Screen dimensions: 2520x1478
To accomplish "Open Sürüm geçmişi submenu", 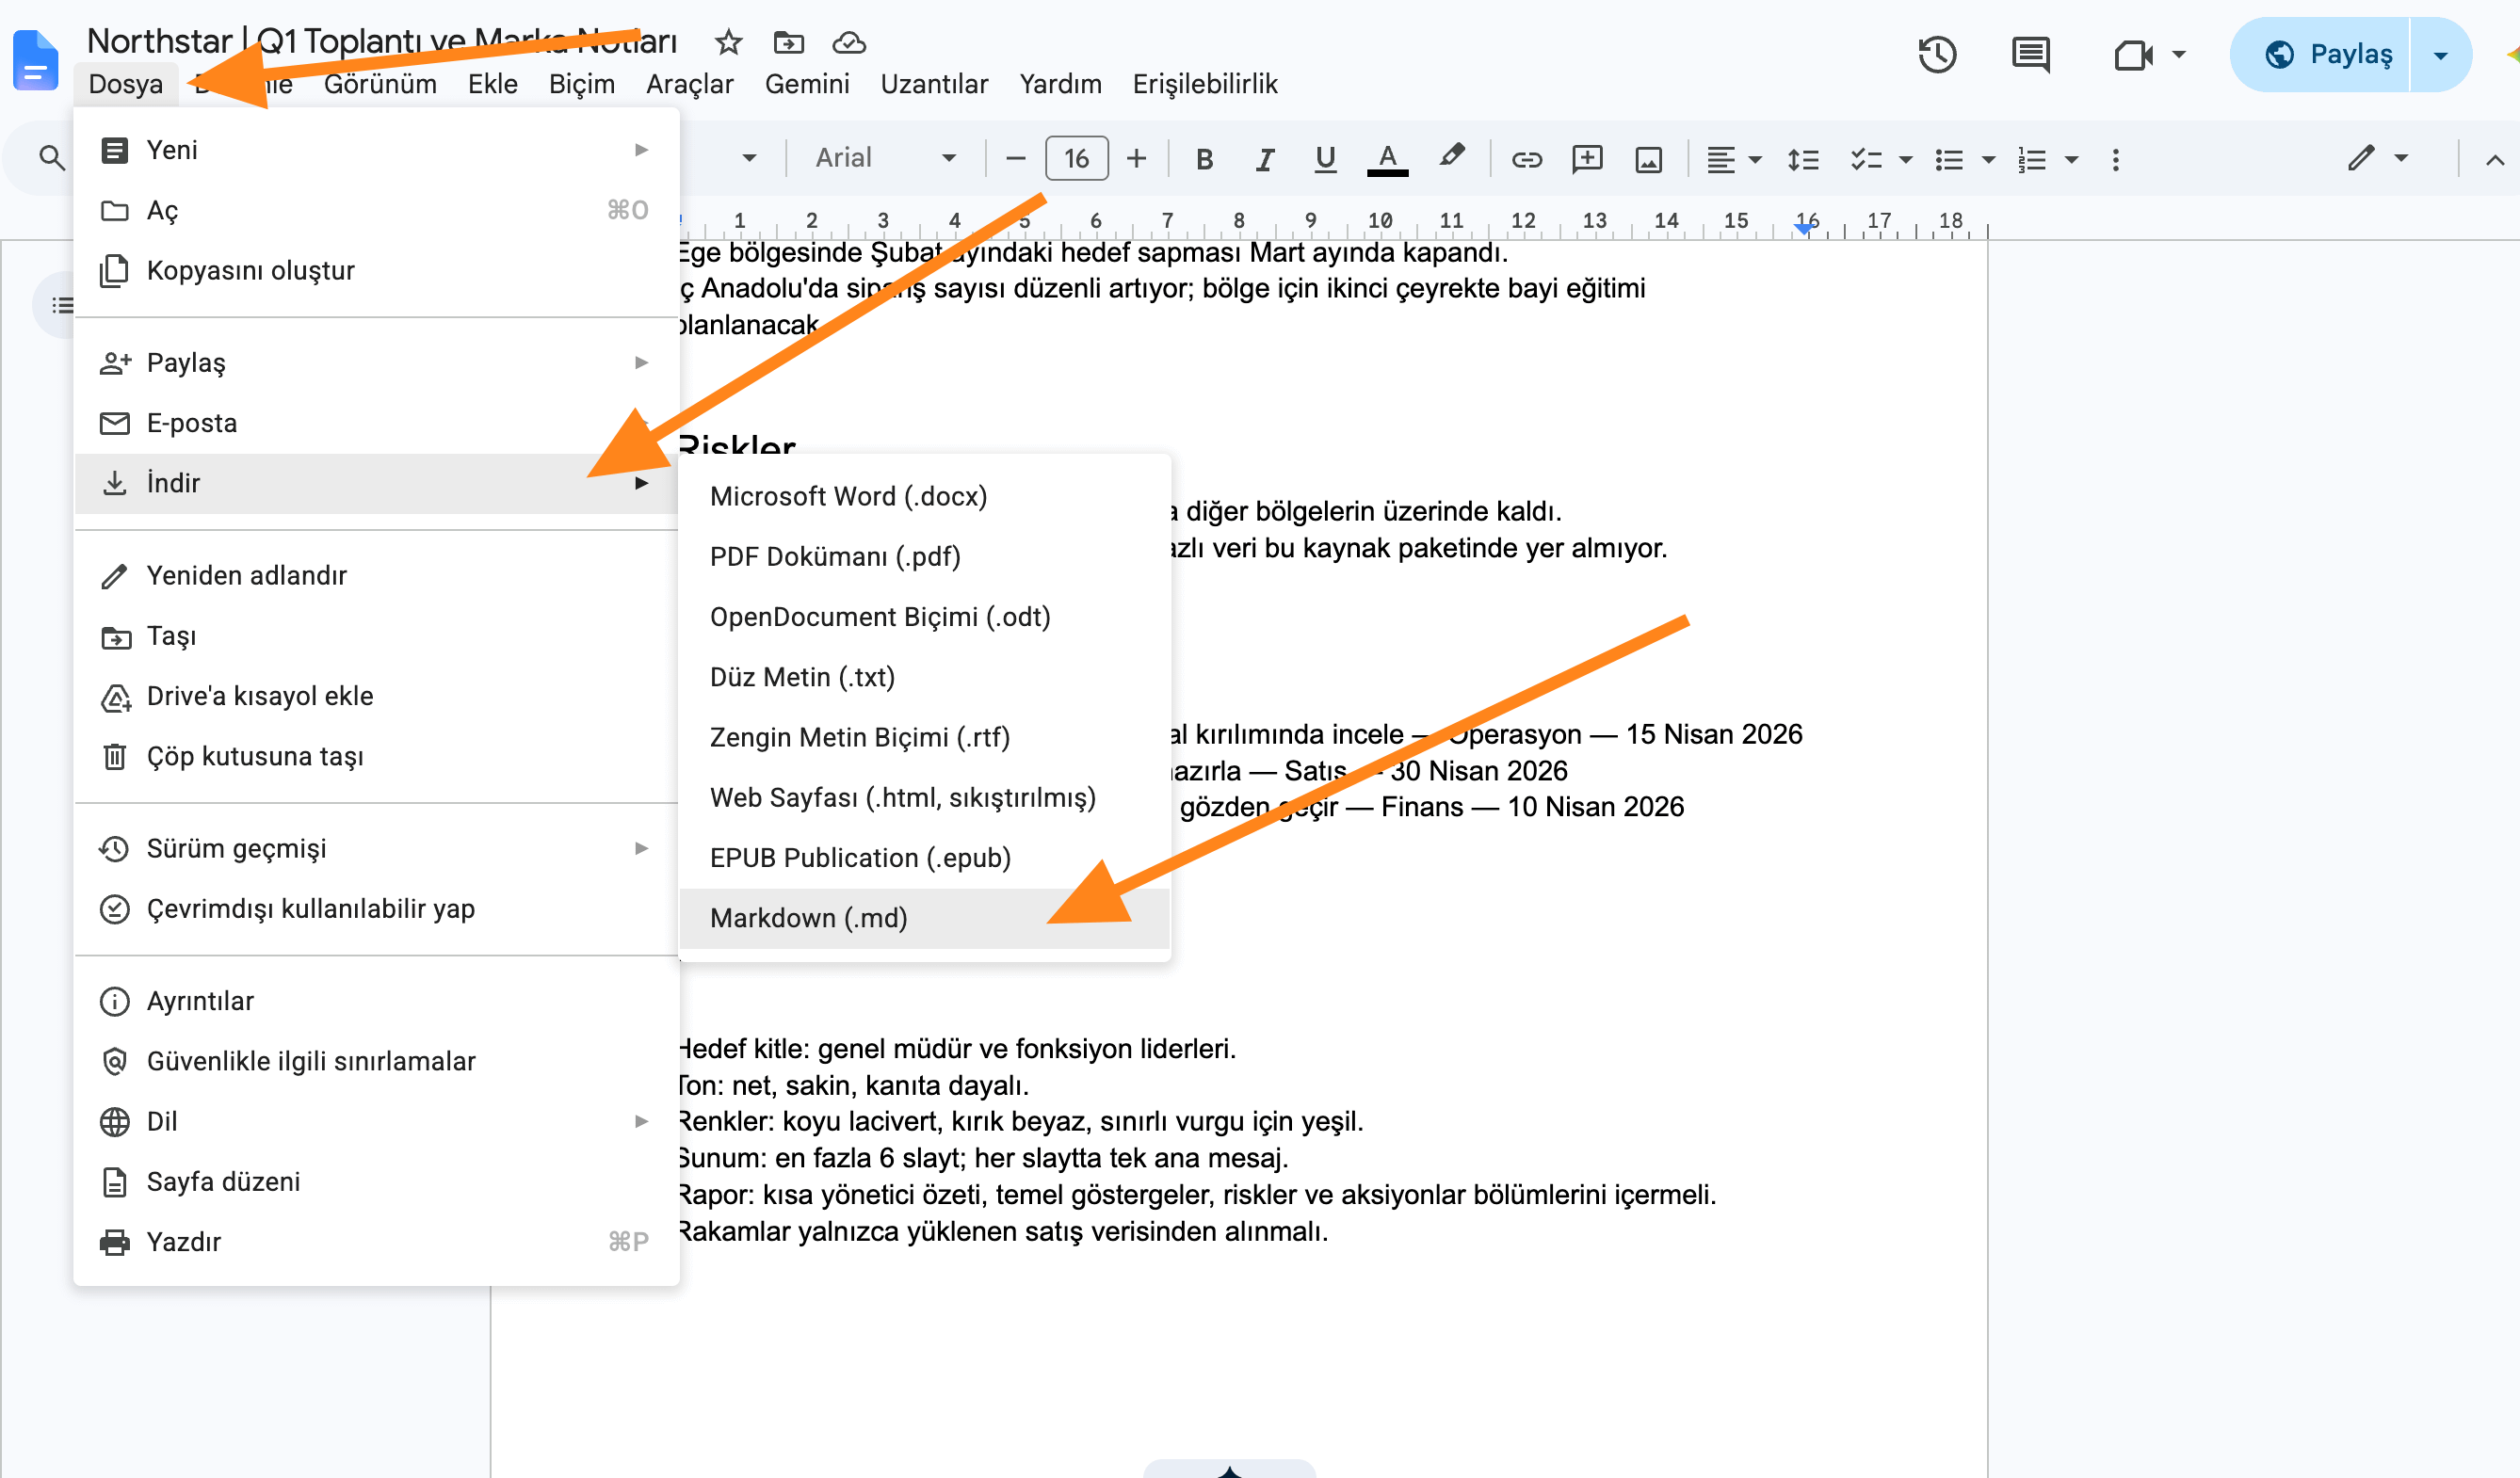I will click(x=376, y=848).
